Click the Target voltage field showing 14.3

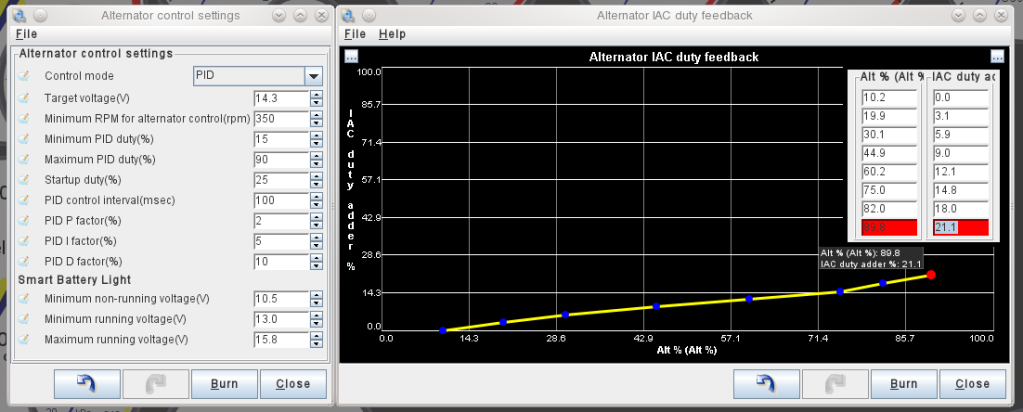[x=281, y=99]
